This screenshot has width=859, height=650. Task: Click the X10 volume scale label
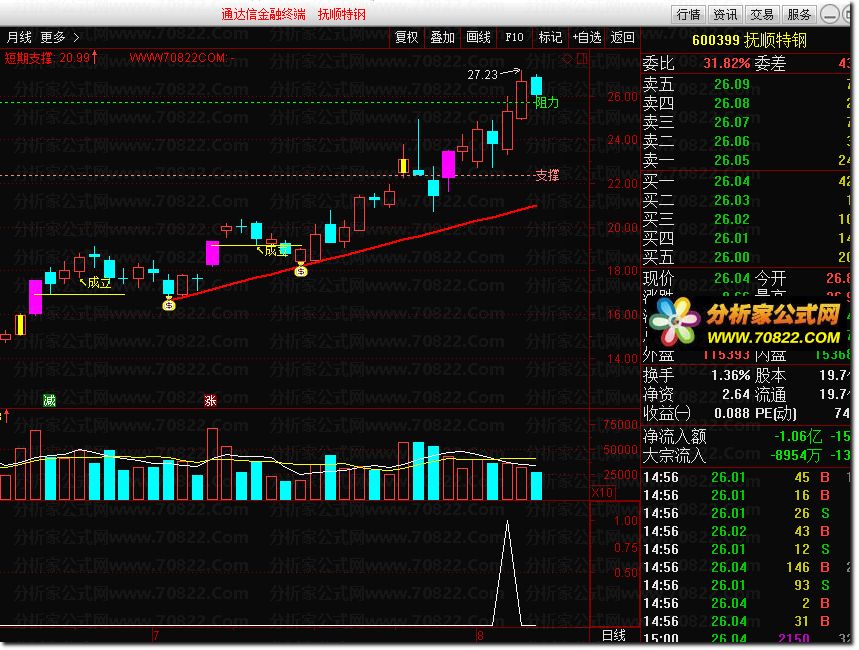[x=602, y=493]
